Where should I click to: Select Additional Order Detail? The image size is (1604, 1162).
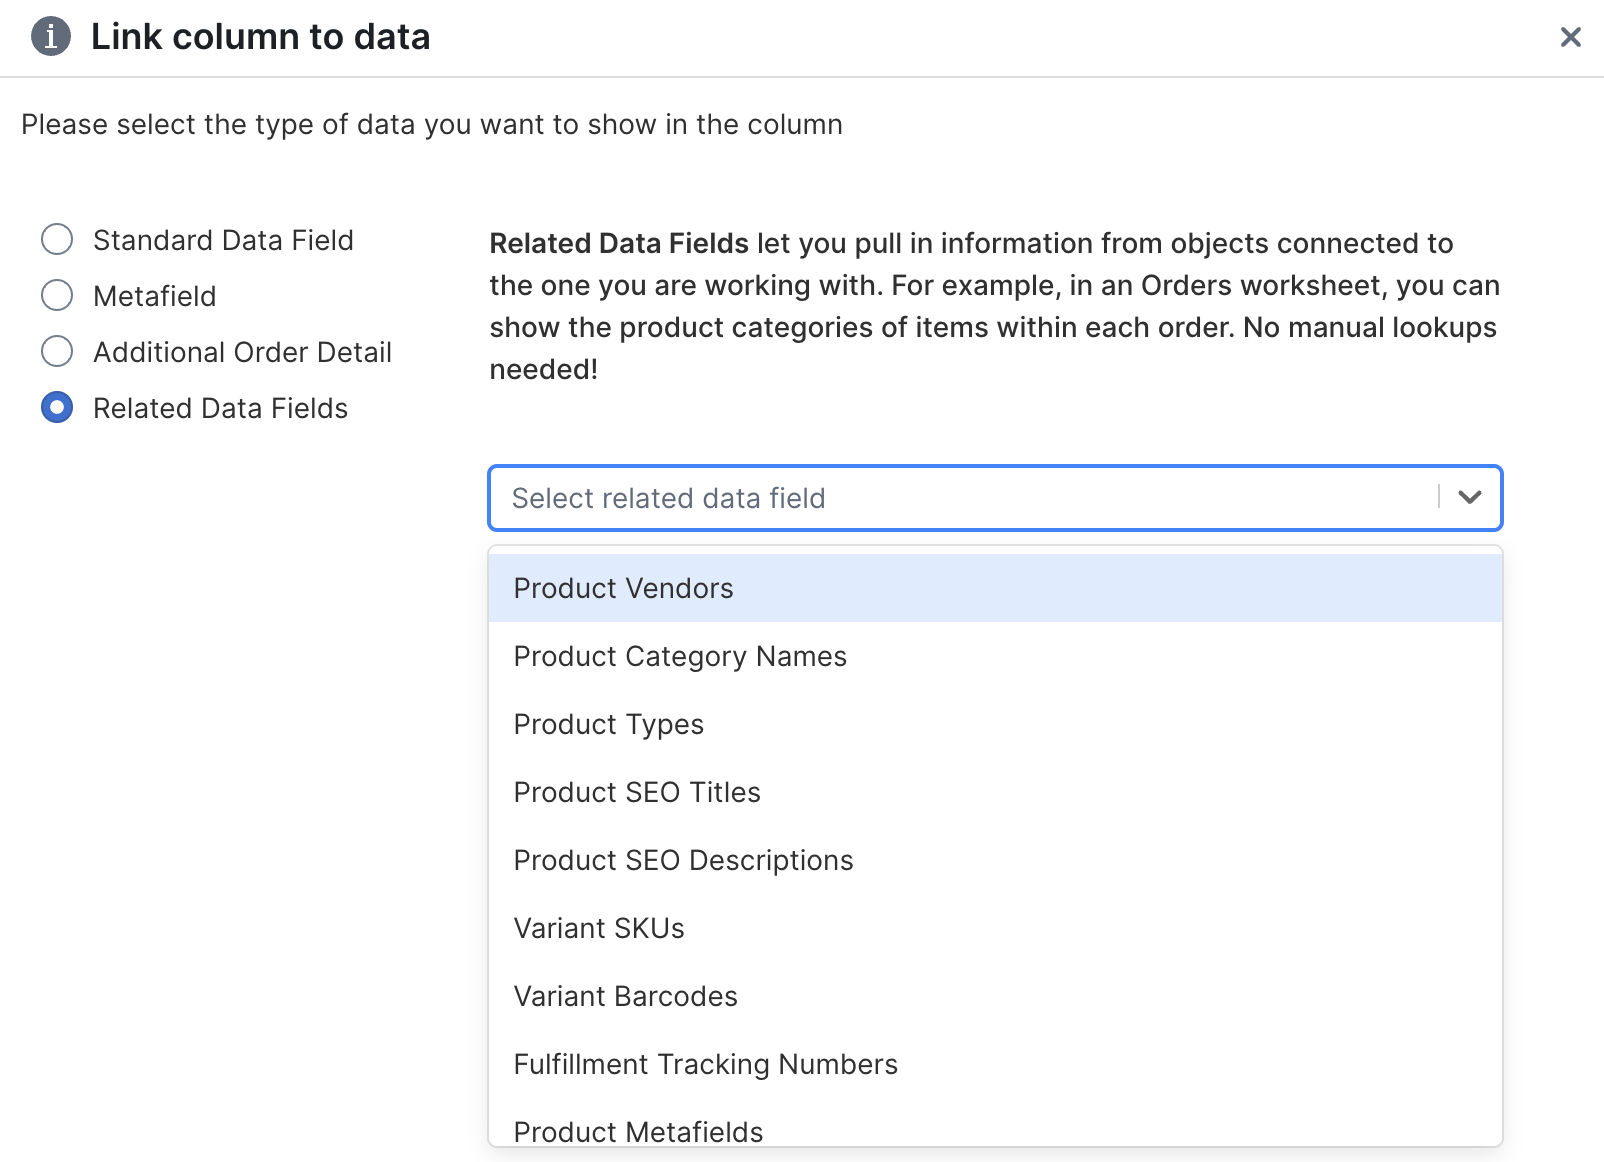coord(57,351)
